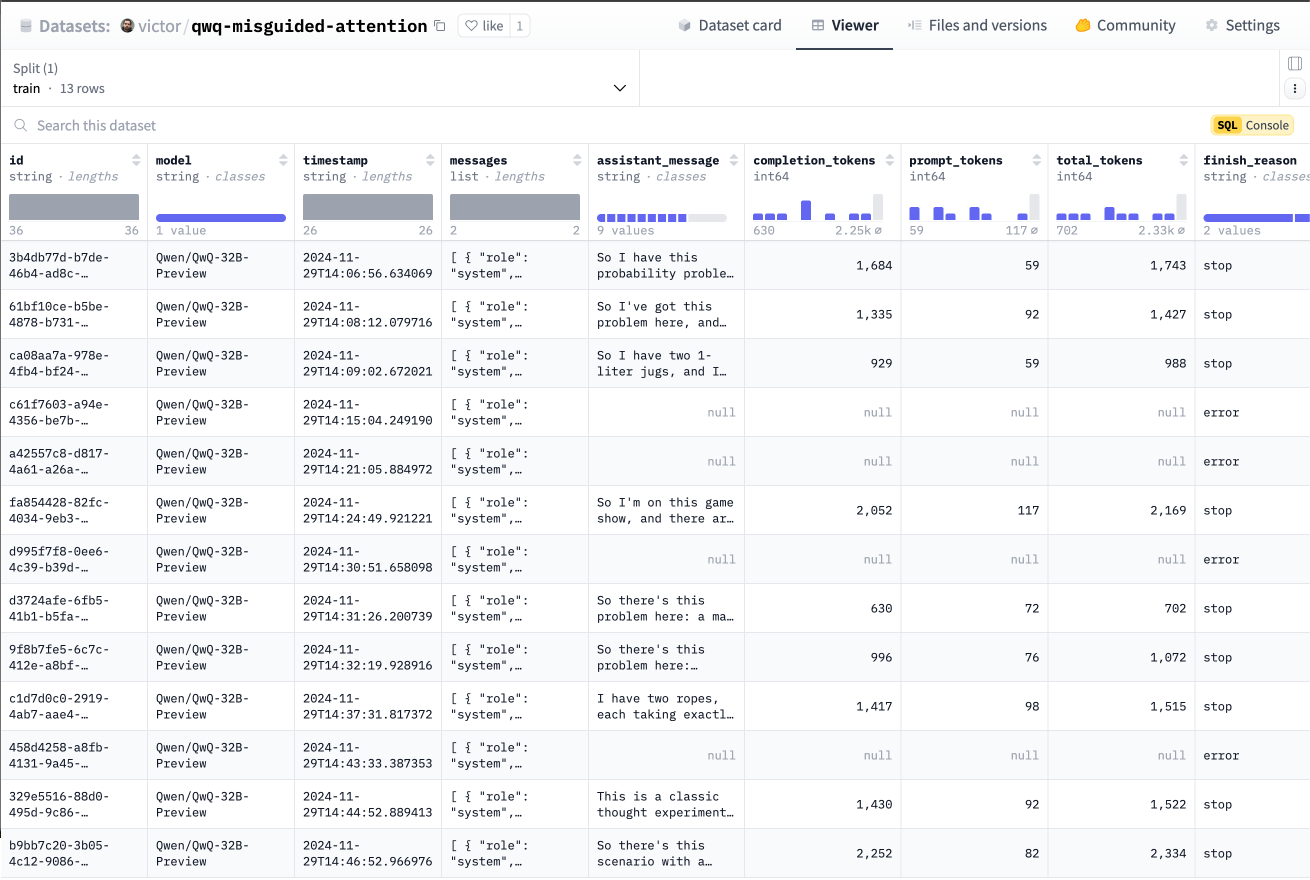The image size is (1310, 880).
Task: Click the total_tokens histogram chart
Action: pos(1120,207)
